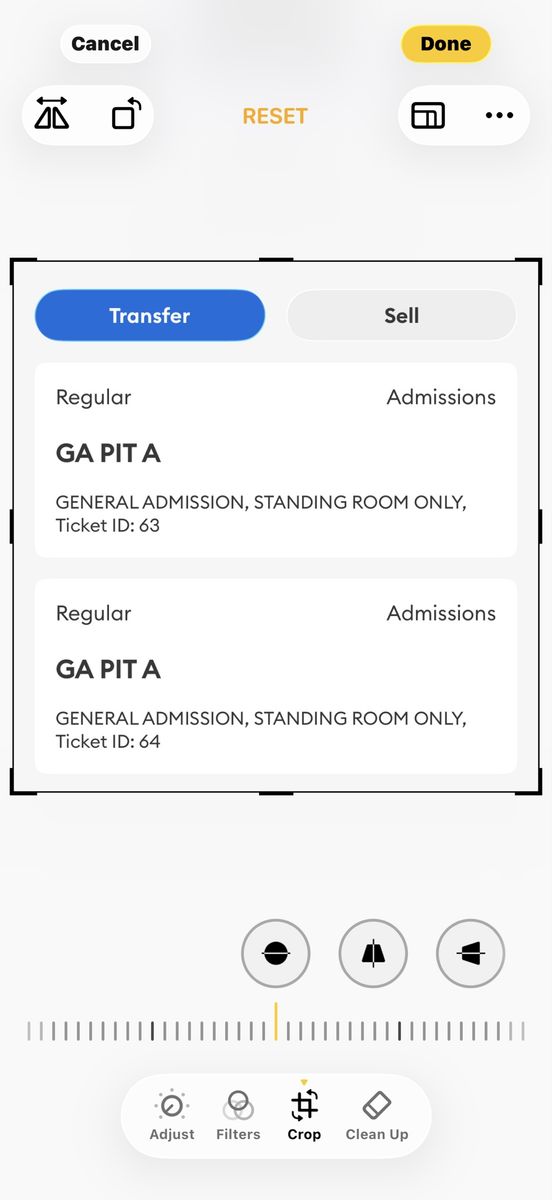Select the horizontal perspective adjustment icon
552x1200 pixels.
pos(471,954)
